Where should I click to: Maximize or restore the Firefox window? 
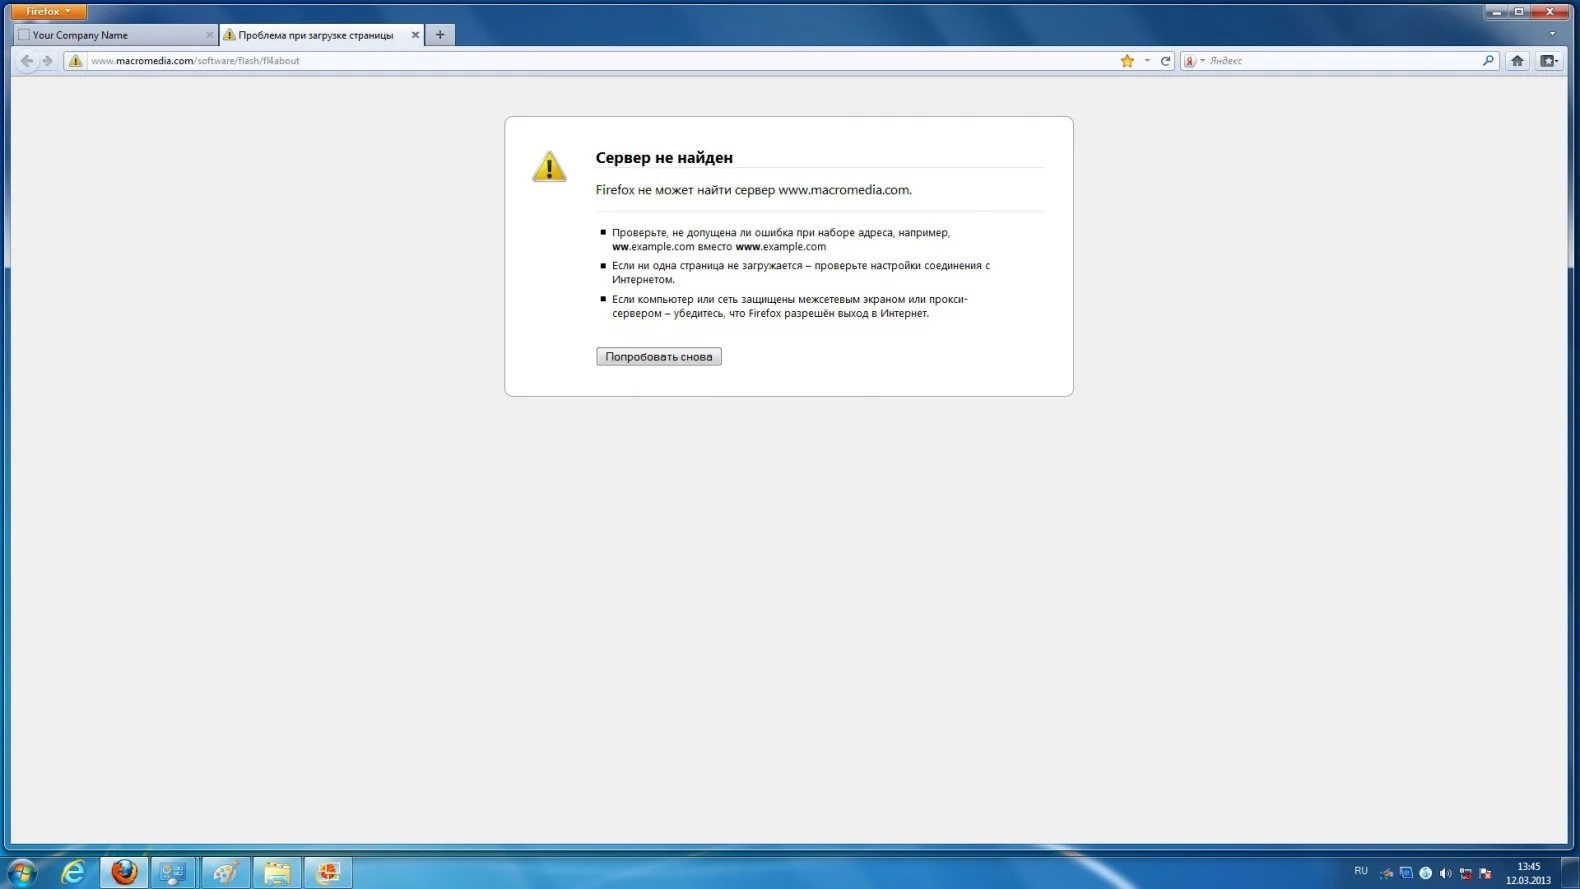[x=1520, y=11]
